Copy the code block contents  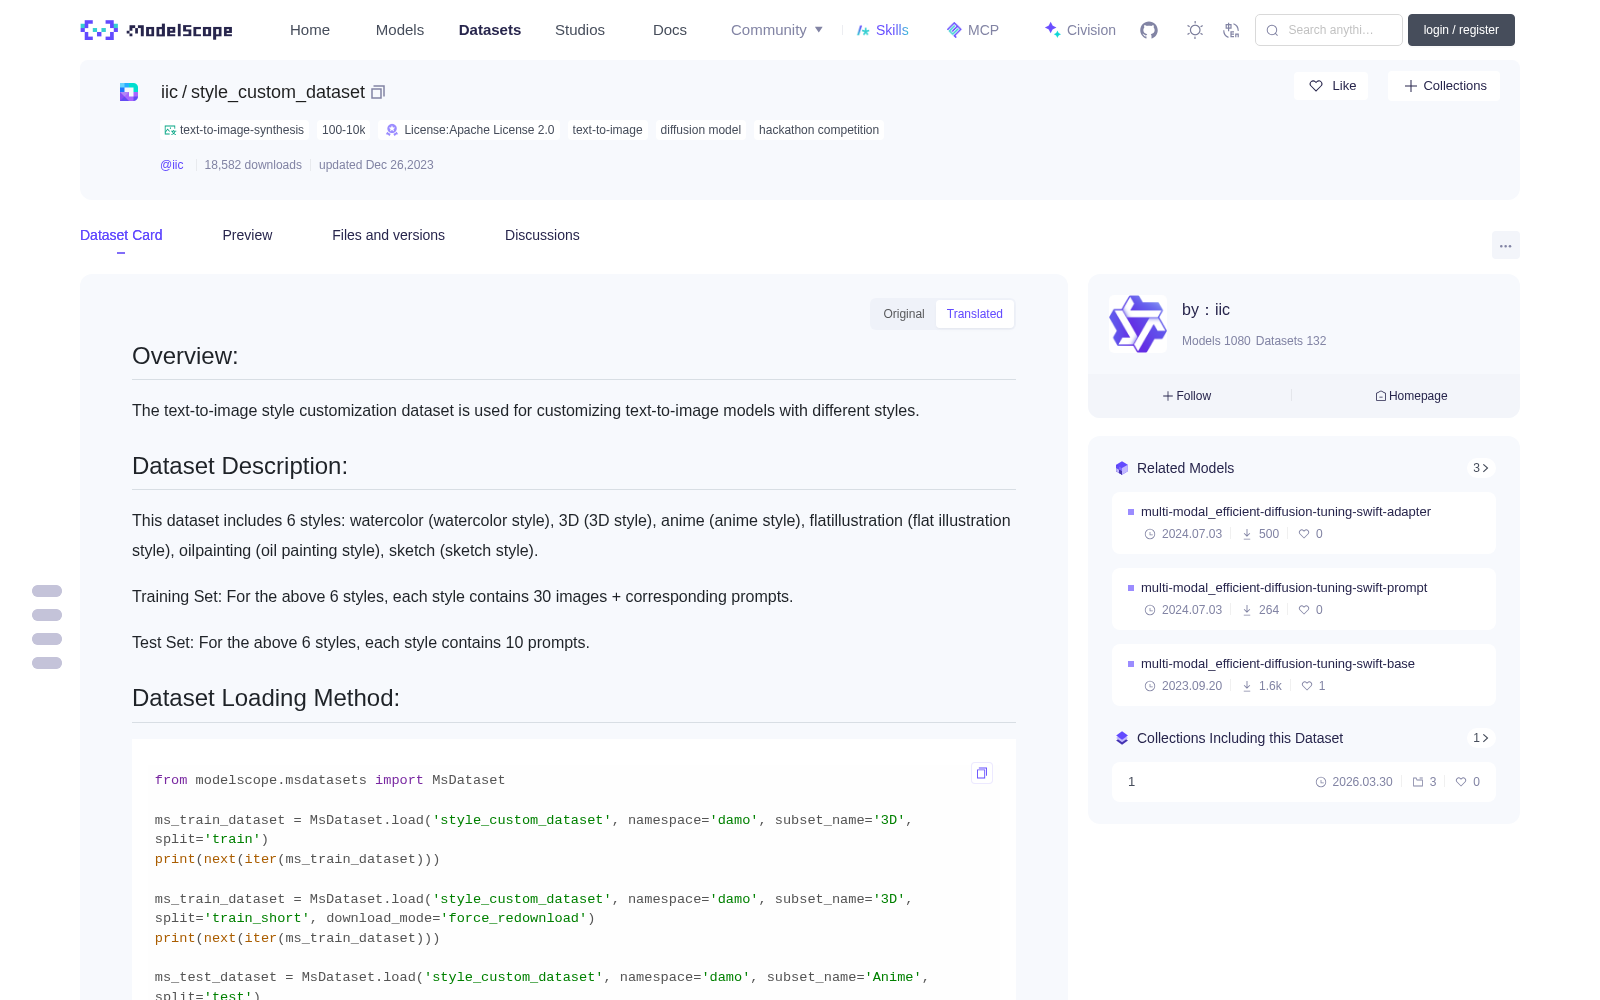point(982,773)
